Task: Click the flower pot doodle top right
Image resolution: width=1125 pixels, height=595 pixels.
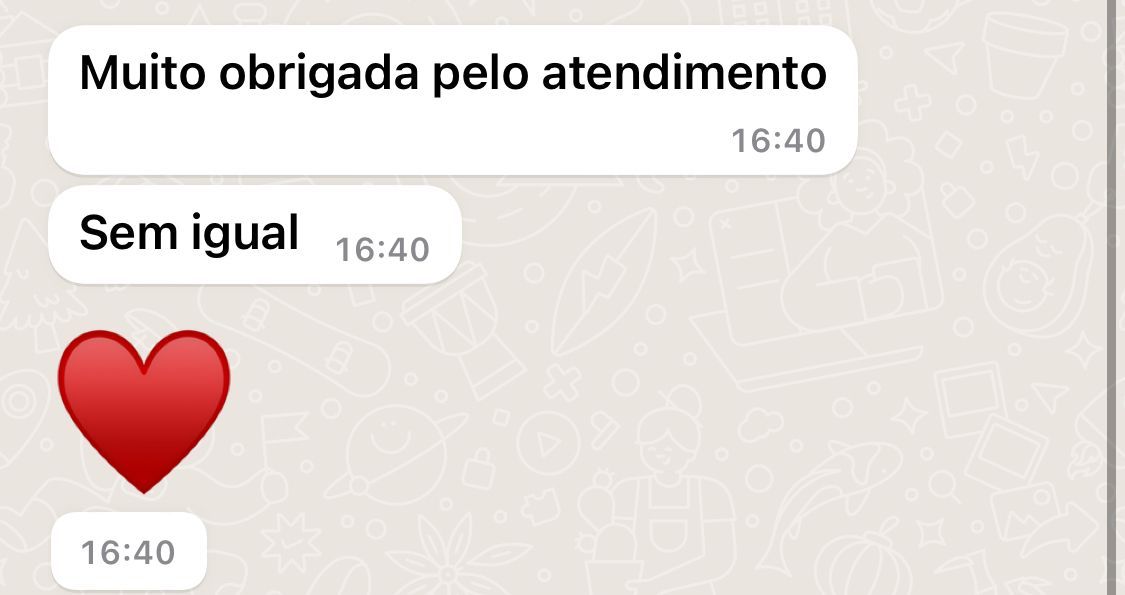Action: pos(1024,52)
